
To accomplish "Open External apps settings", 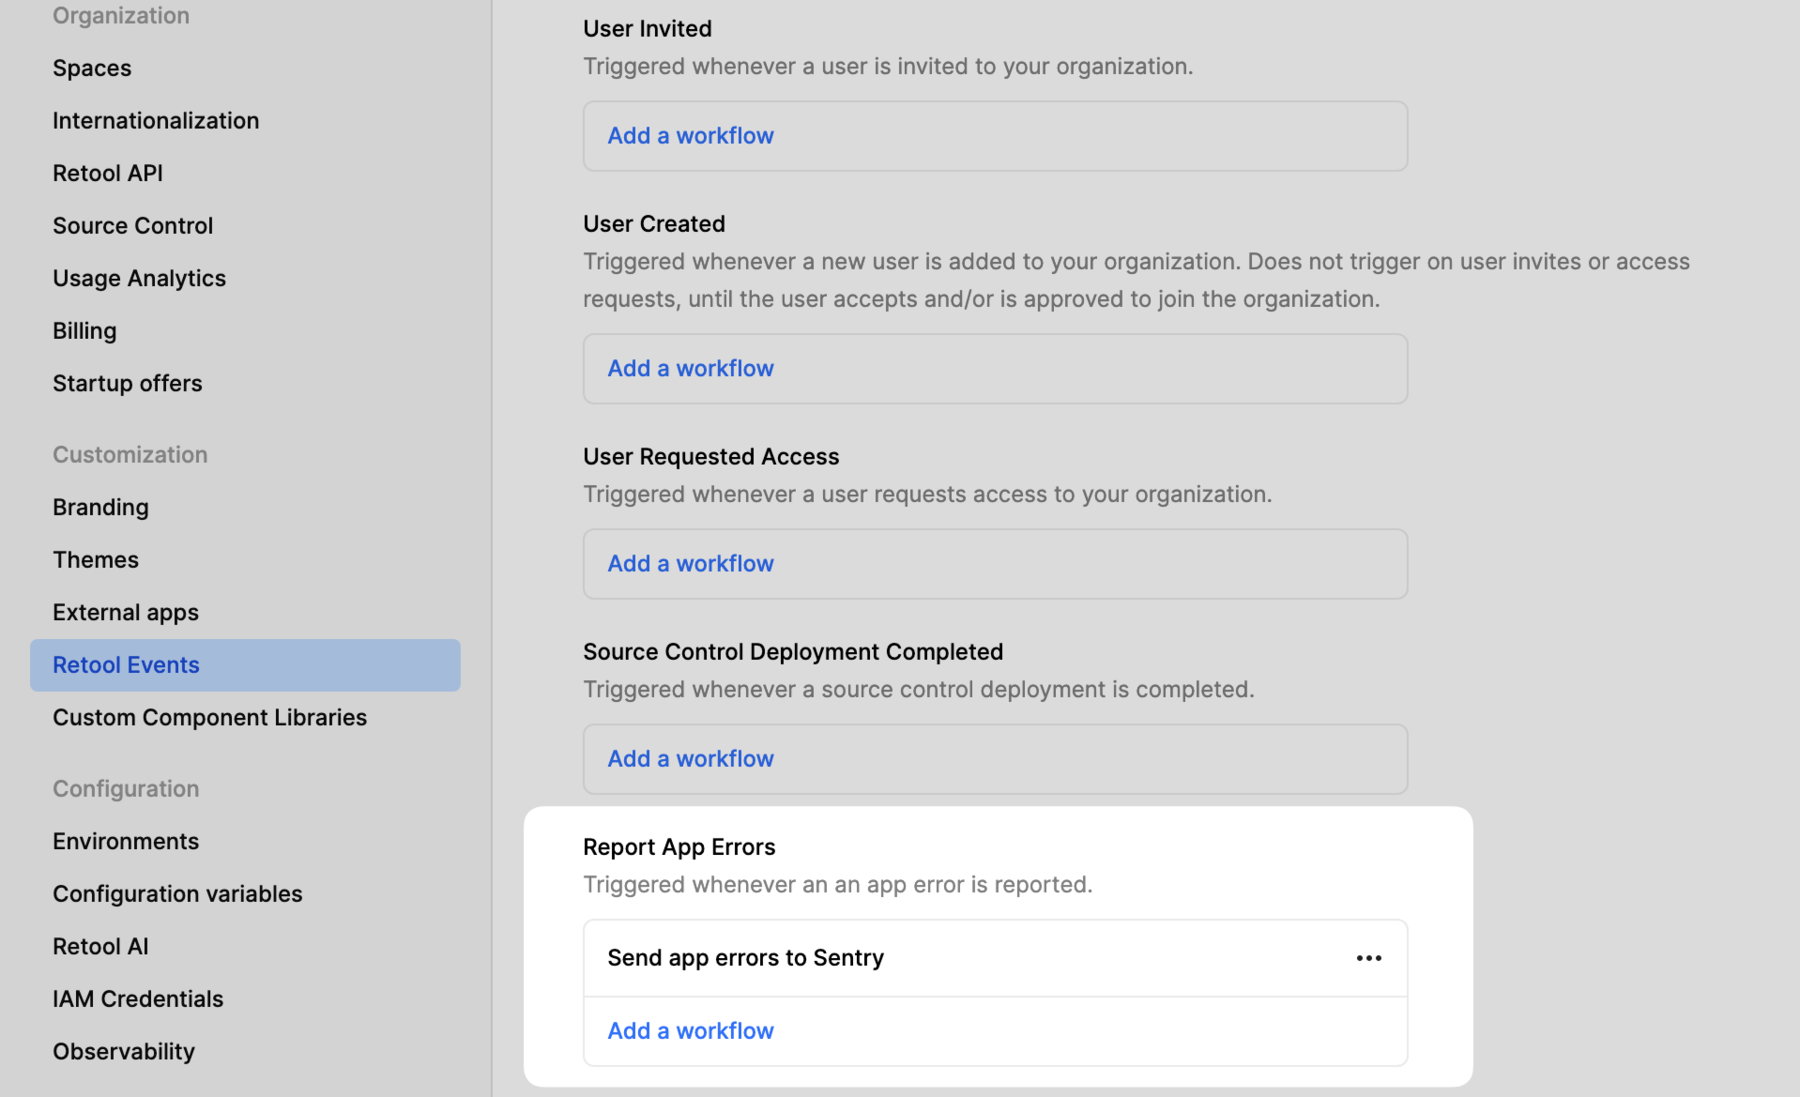I will pos(126,612).
